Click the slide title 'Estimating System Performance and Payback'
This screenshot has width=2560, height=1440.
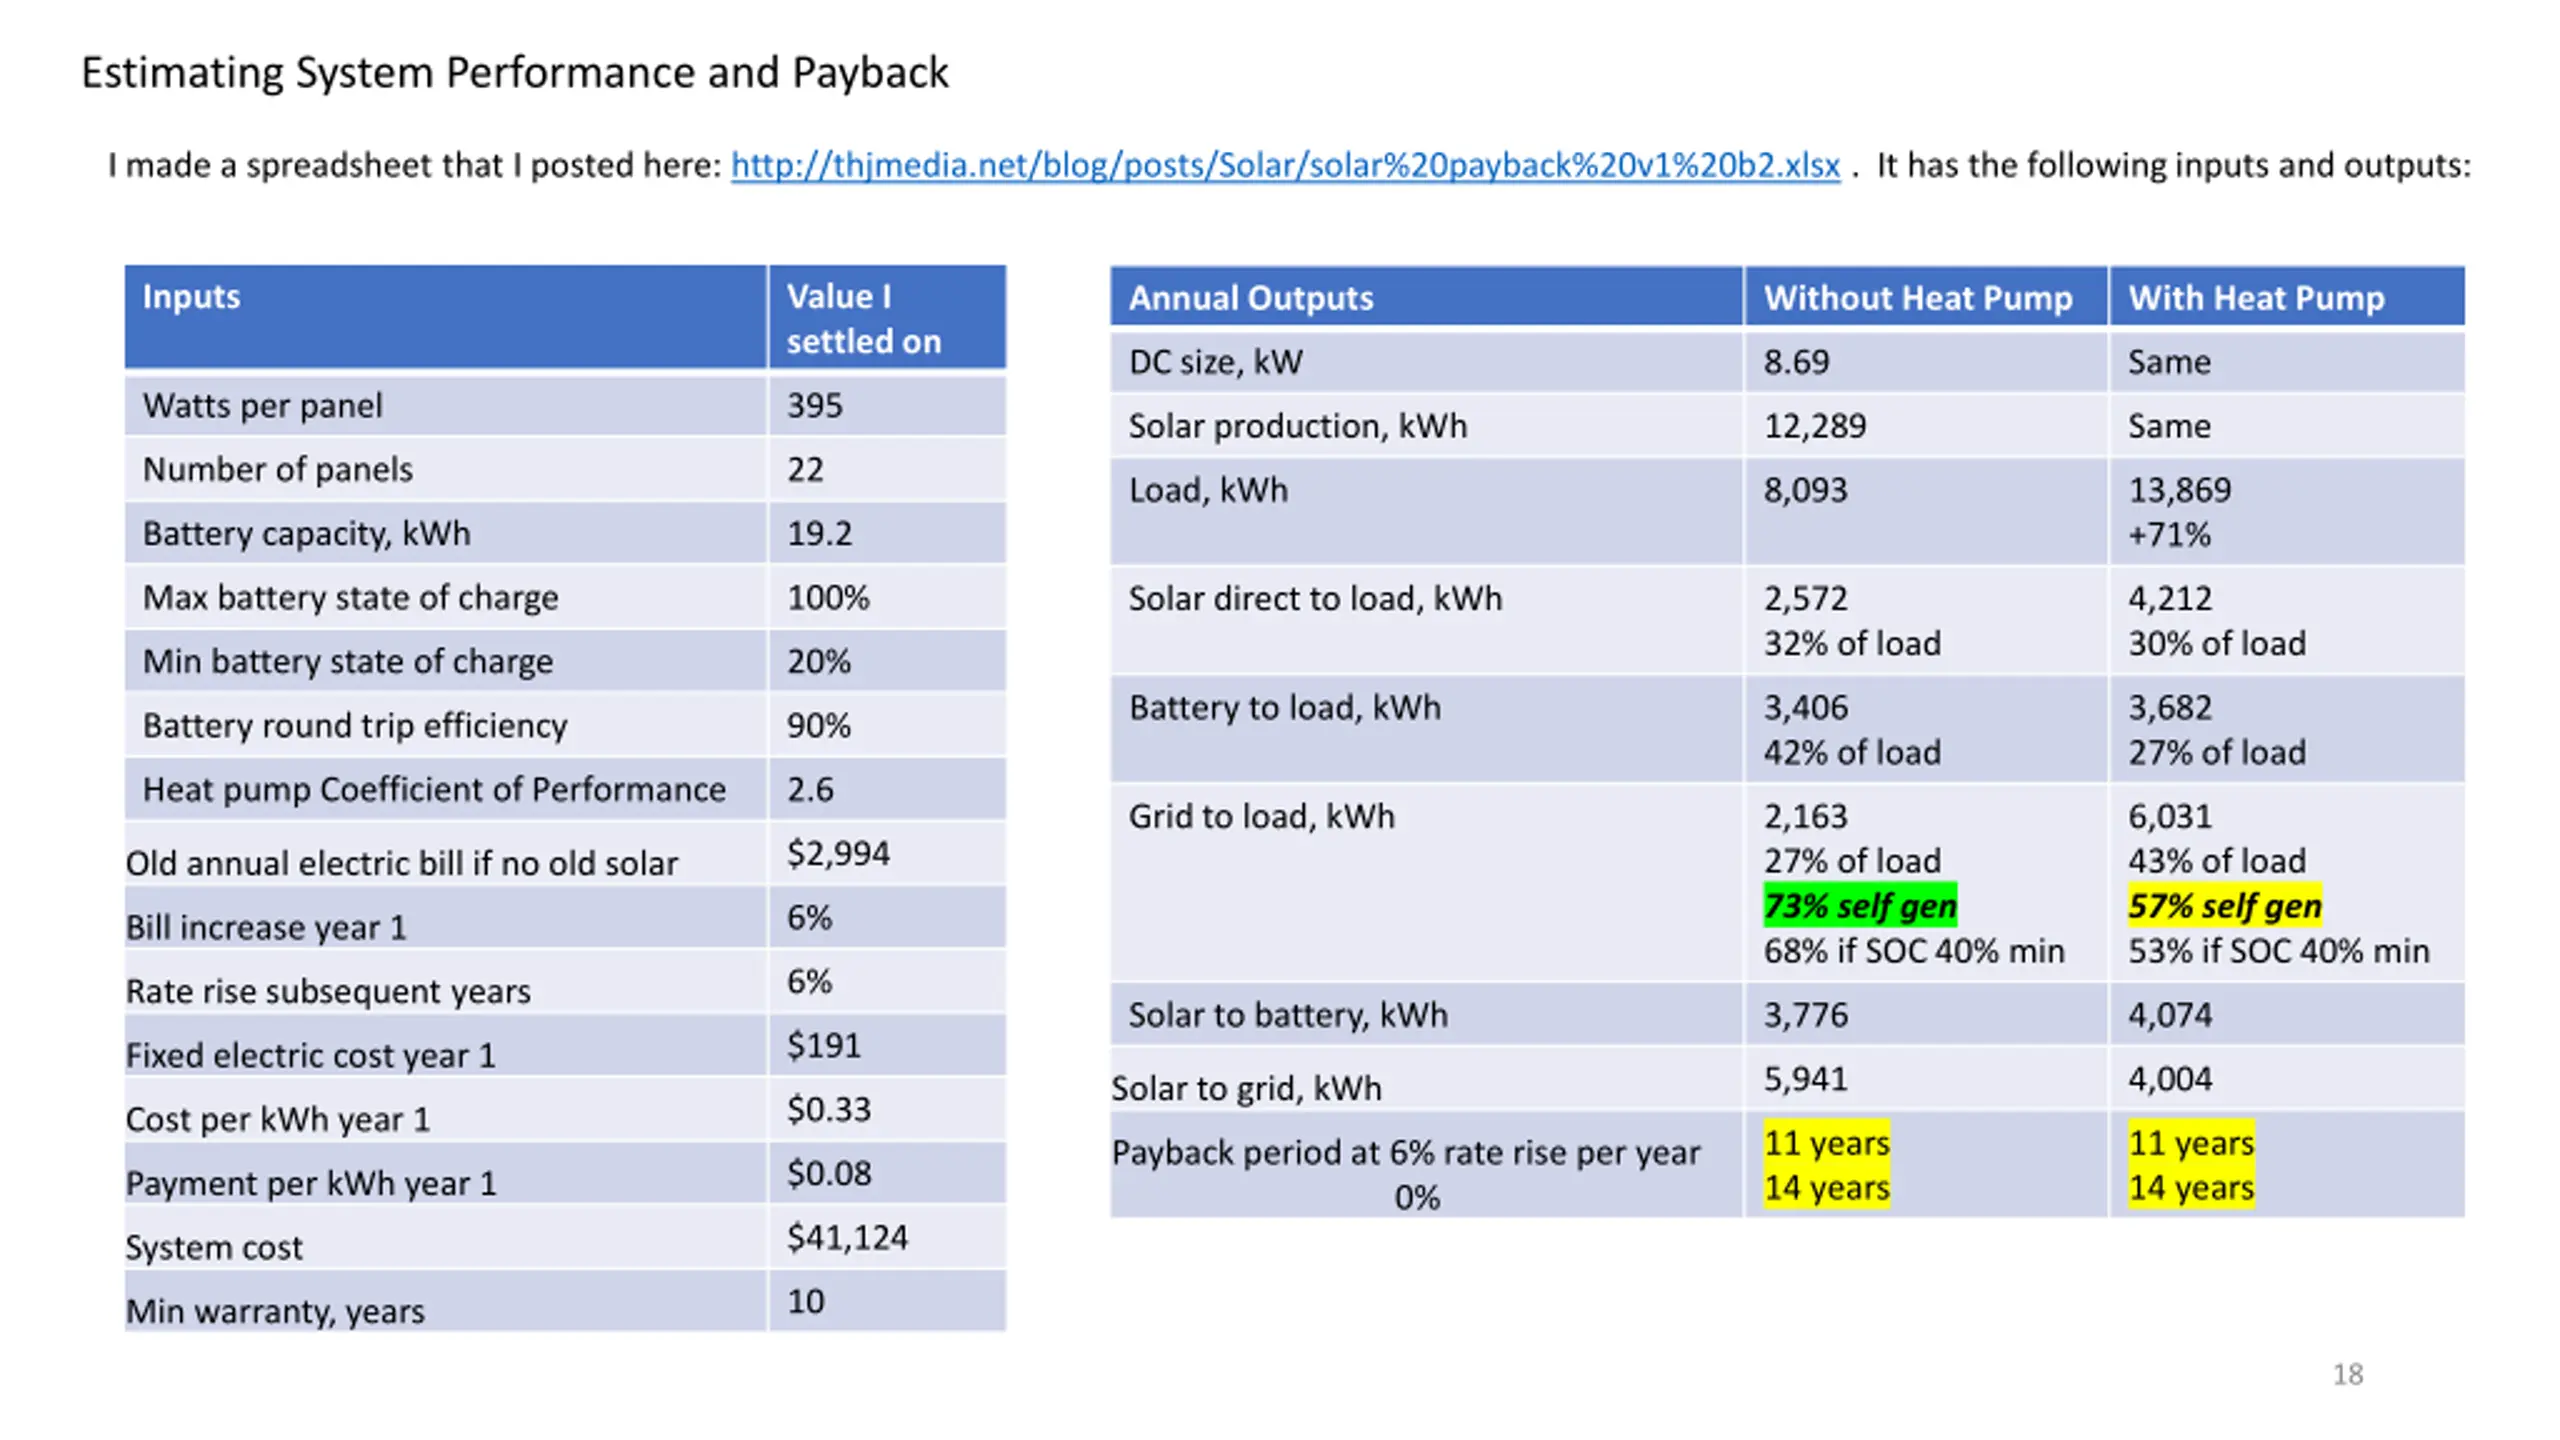514,73
